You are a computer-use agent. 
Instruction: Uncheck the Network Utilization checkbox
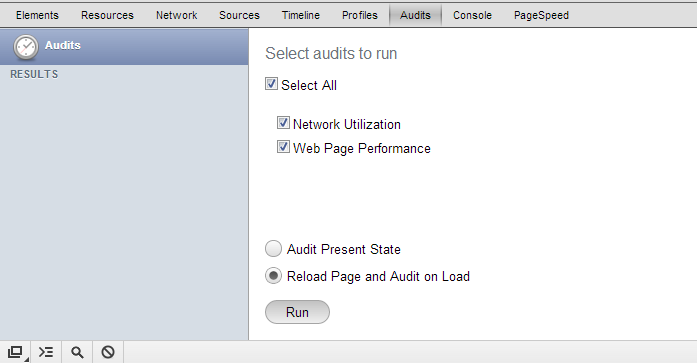click(283, 123)
